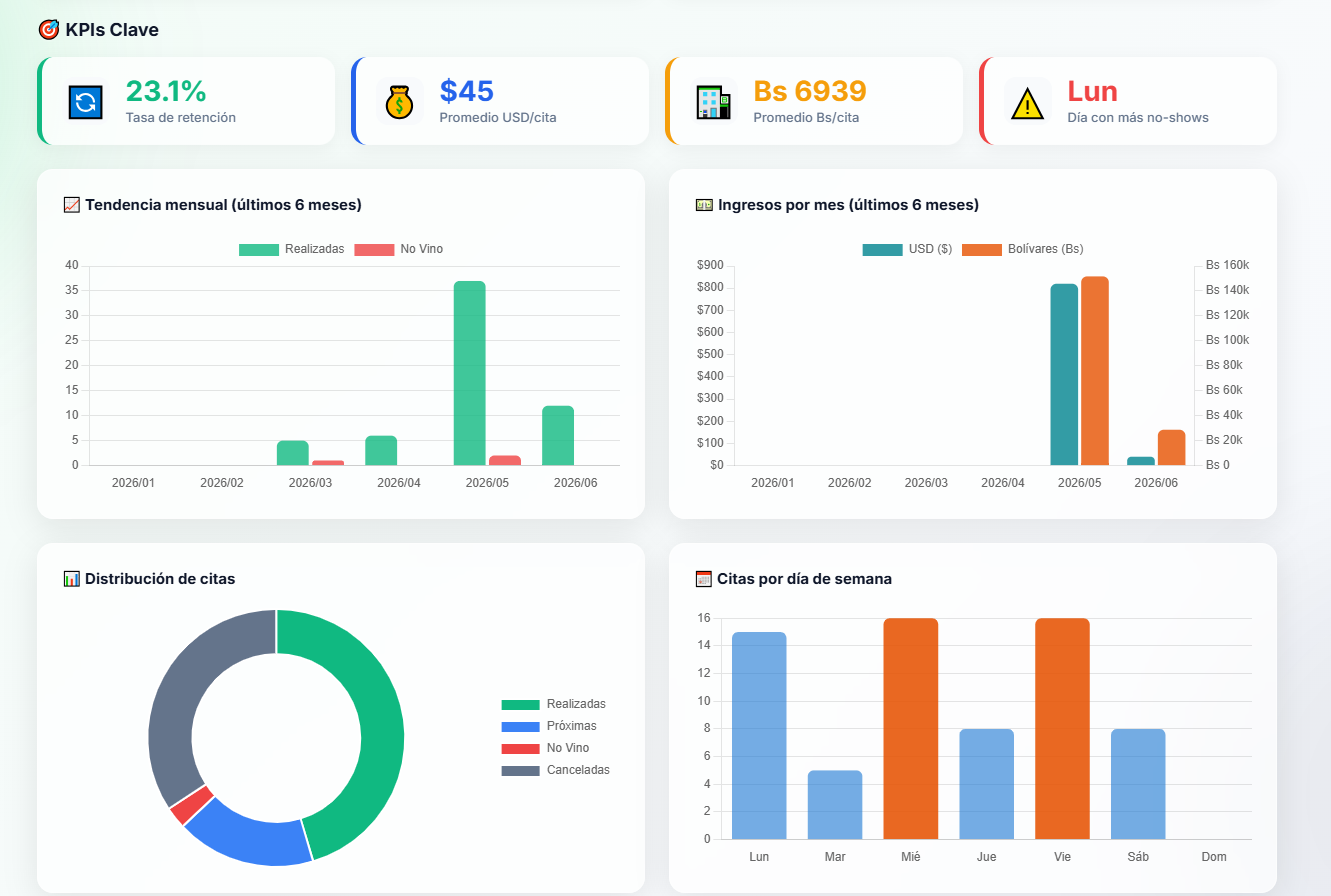The height and width of the screenshot is (896, 1331).
Task: Click the tall 2026/05 Realizadas bar
Action: tap(470, 373)
